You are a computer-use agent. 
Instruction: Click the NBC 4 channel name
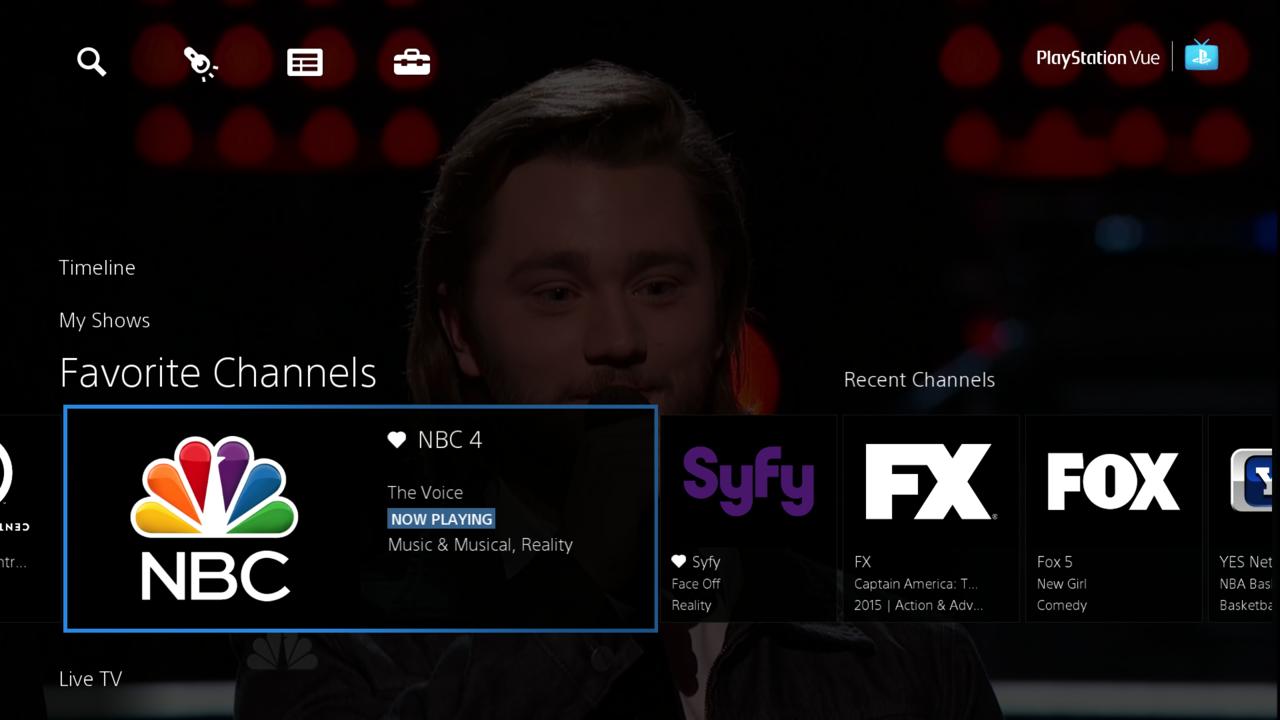(x=450, y=440)
